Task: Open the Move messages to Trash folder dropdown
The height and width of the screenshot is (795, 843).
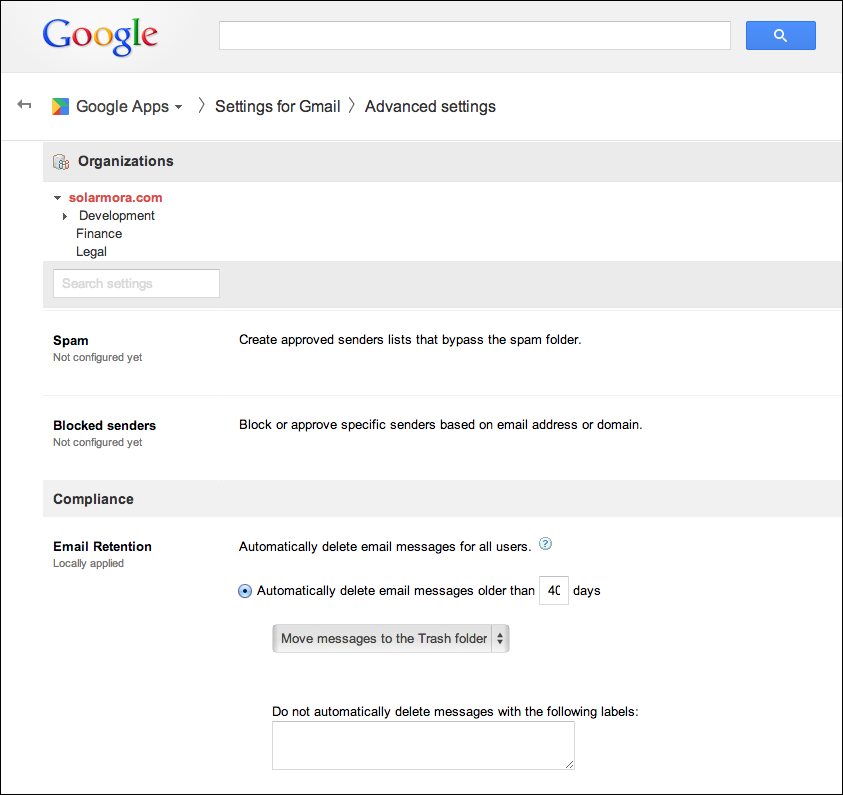Action: point(390,638)
